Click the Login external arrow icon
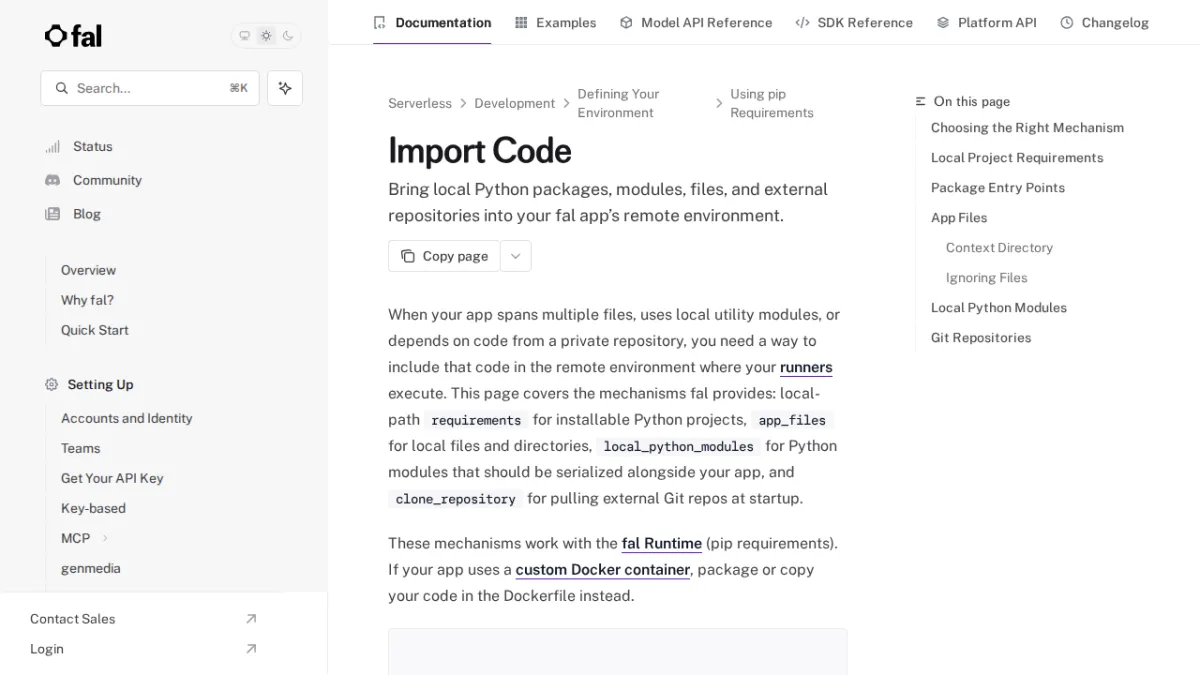 [251, 649]
